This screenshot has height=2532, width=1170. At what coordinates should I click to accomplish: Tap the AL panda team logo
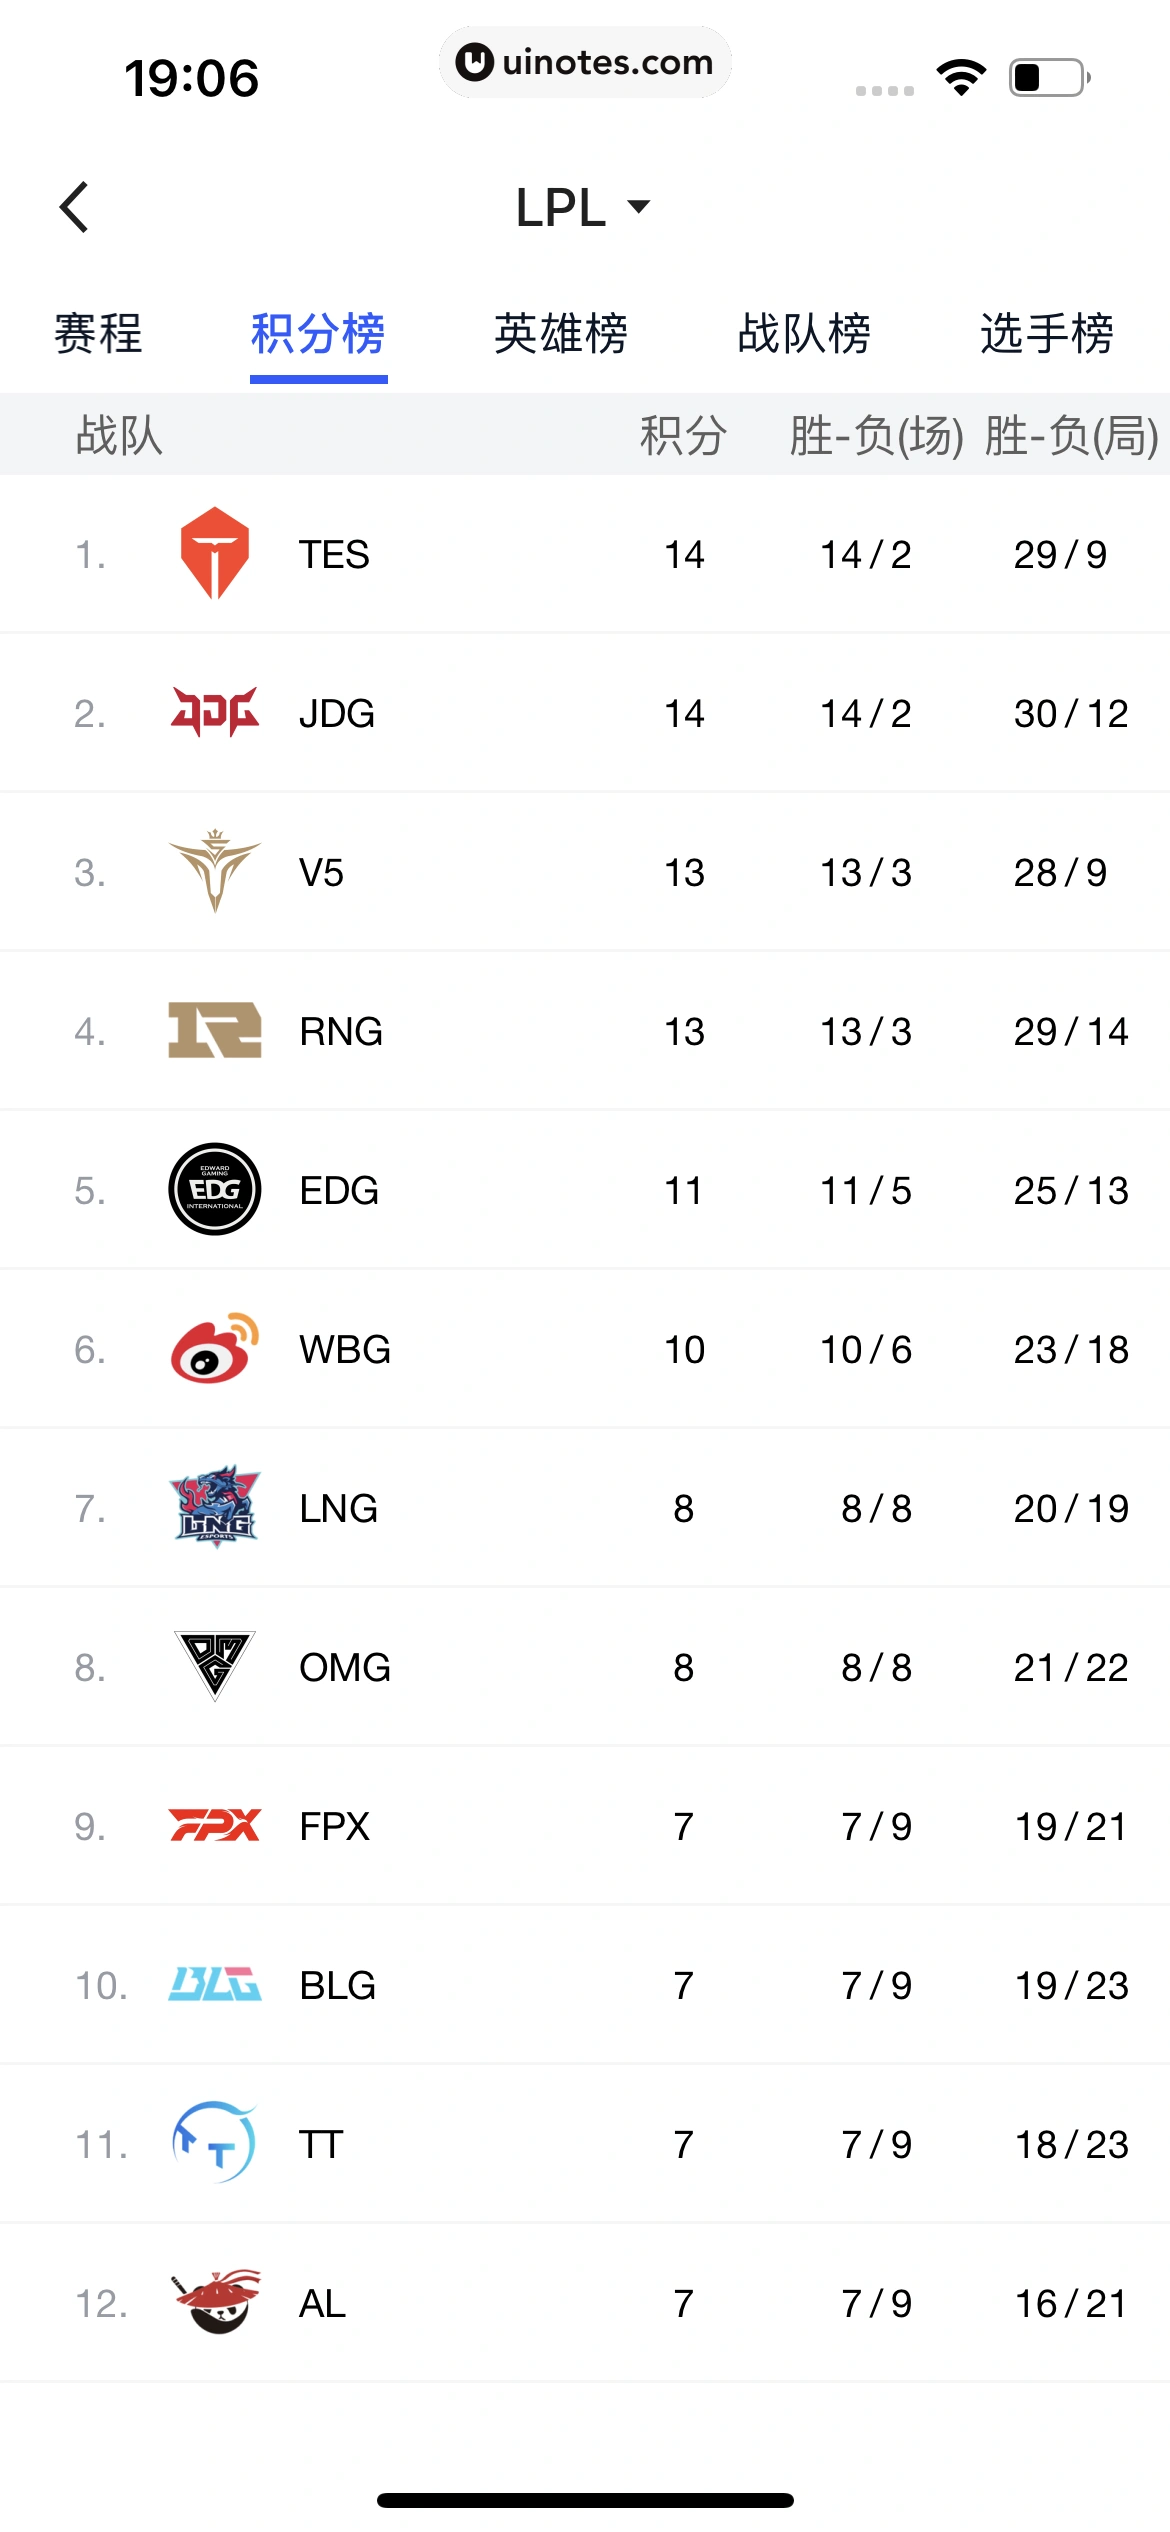[214, 2302]
